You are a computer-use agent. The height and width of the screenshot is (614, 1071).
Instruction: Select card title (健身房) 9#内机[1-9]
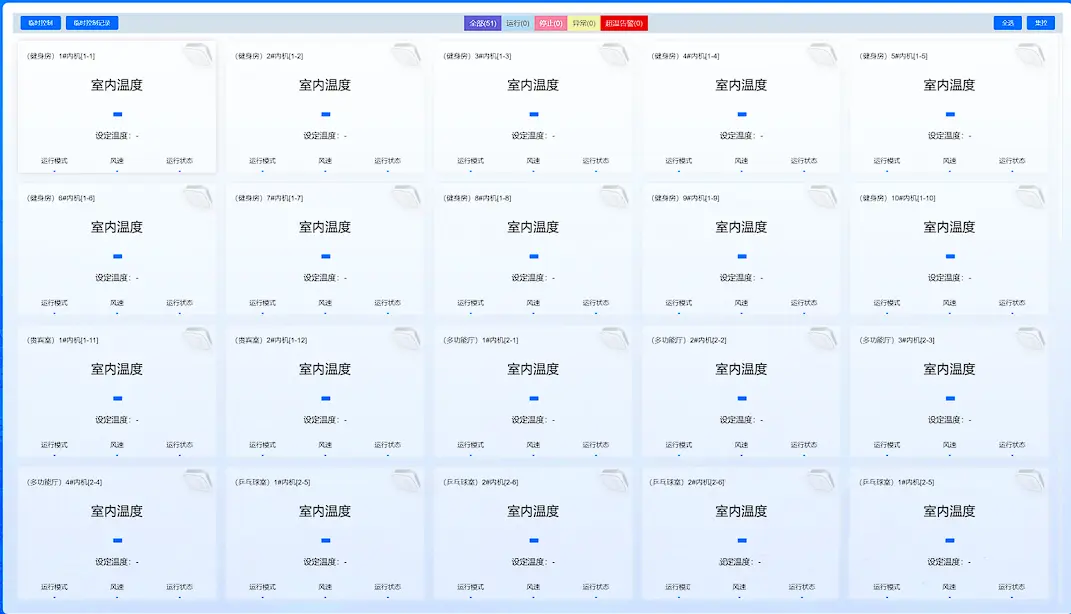click(x=685, y=198)
